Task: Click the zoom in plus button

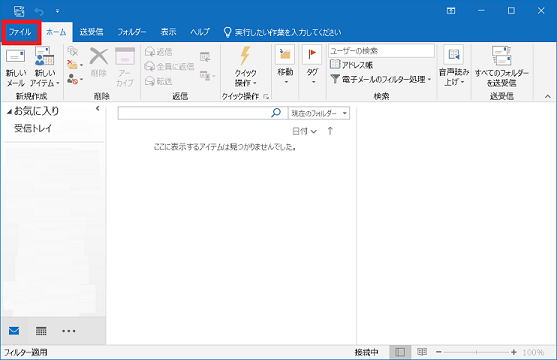Action: 514,352
